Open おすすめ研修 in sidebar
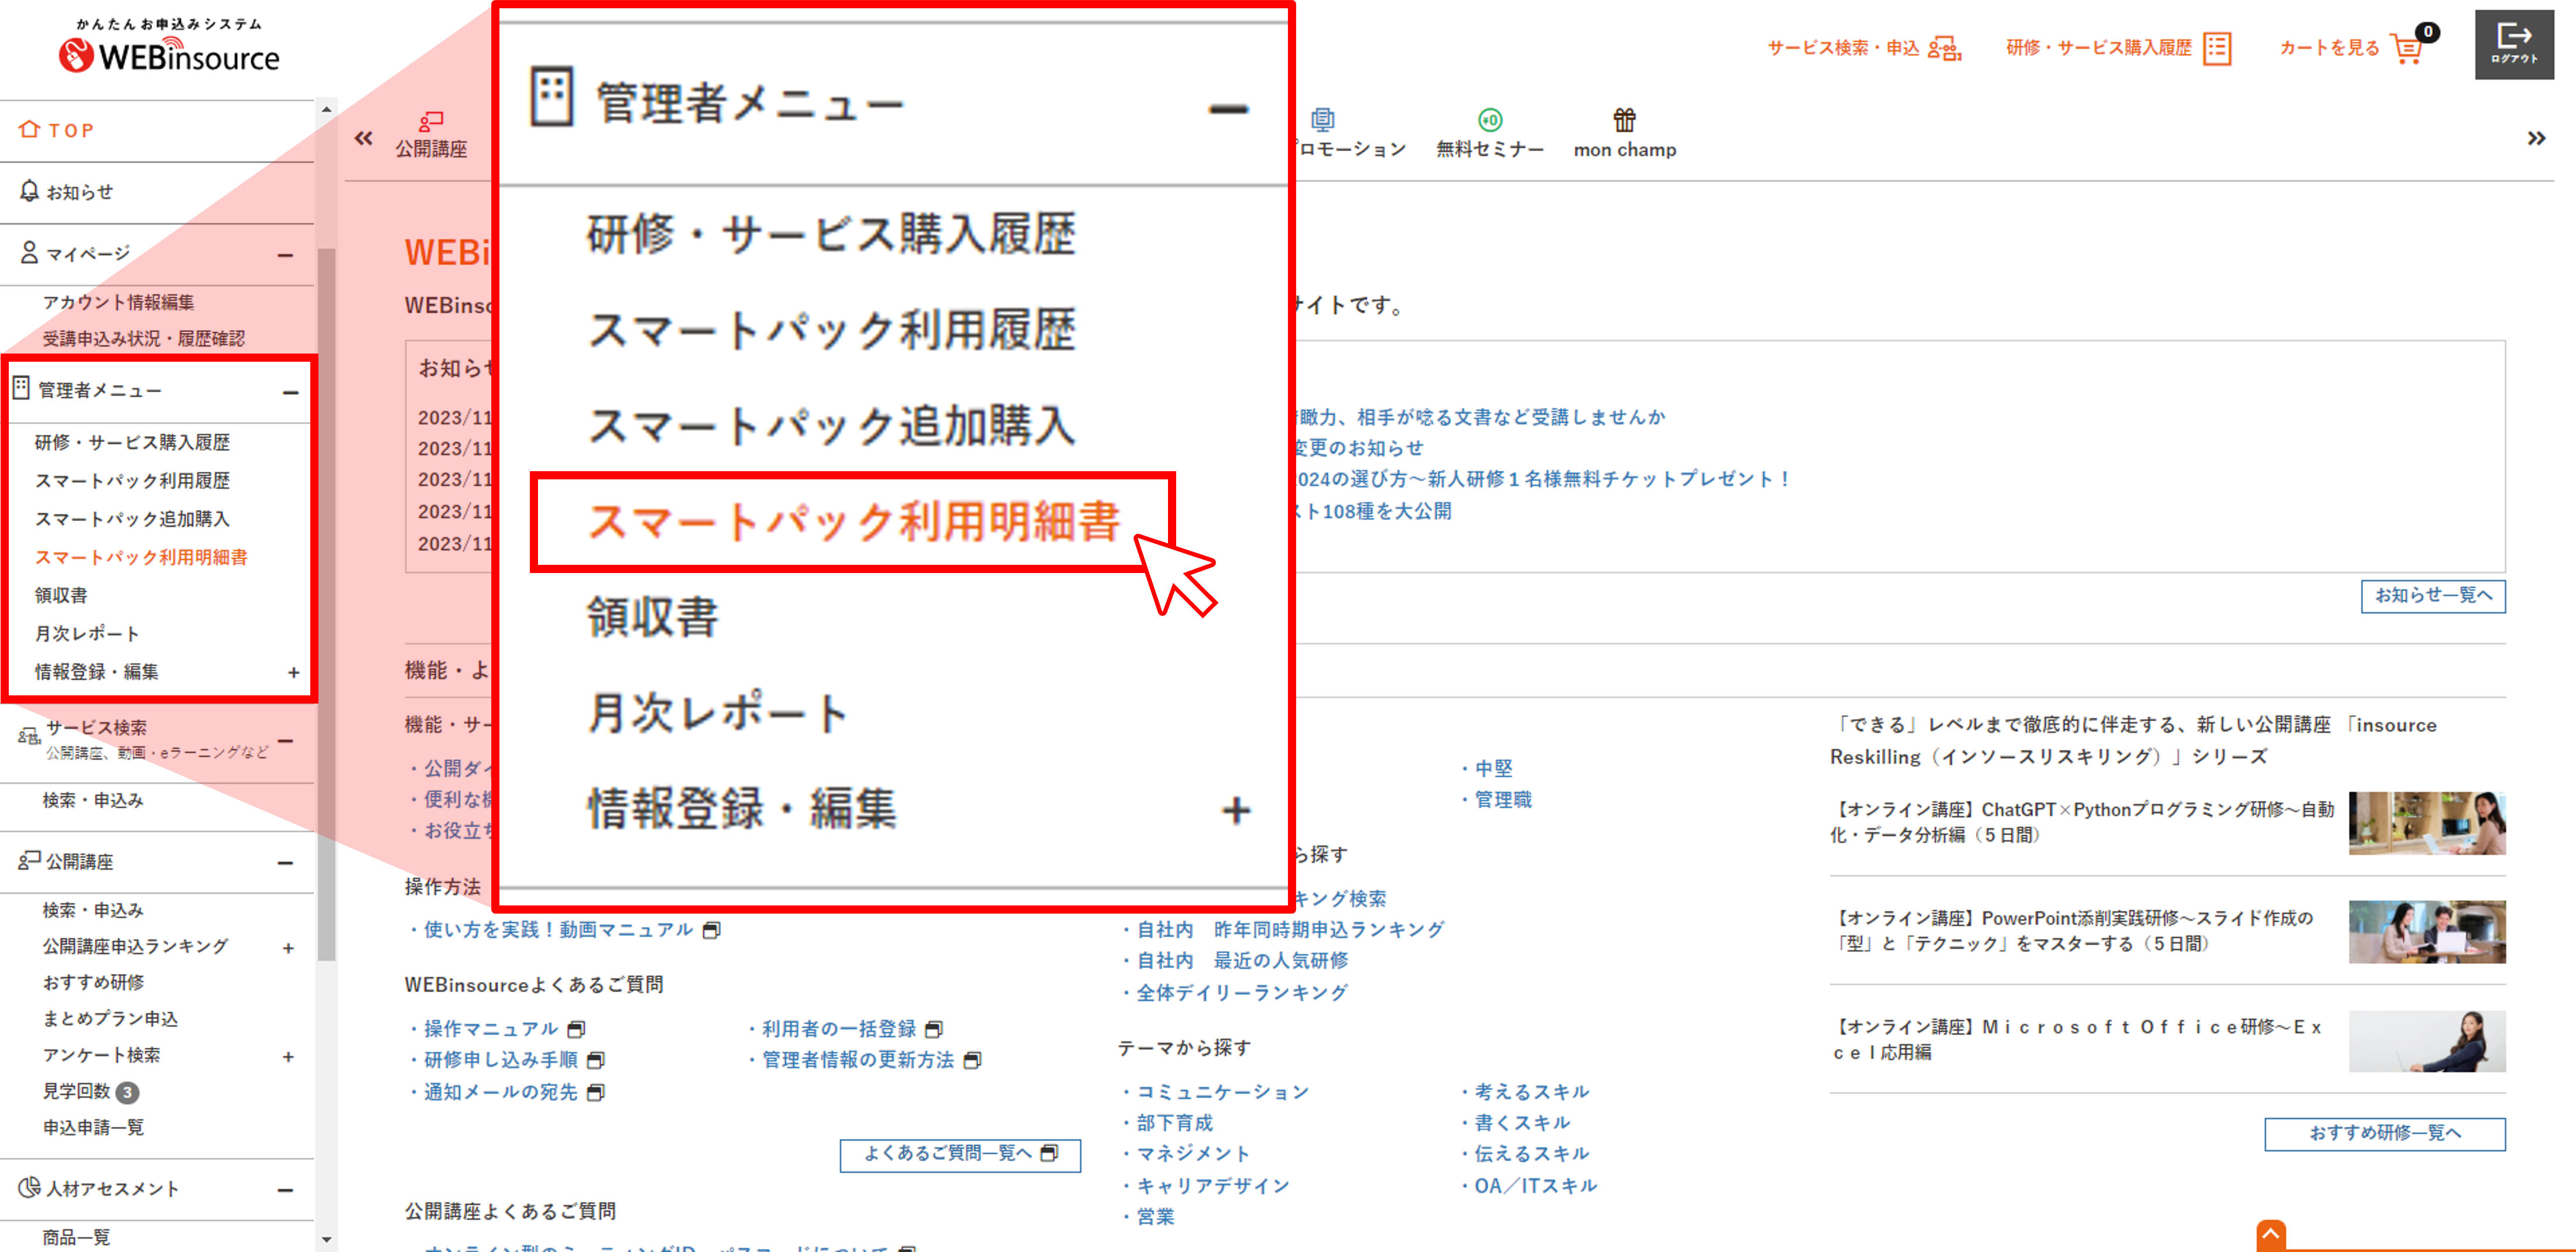This screenshot has height=1252, width=2576. pyautogui.click(x=93, y=982)
